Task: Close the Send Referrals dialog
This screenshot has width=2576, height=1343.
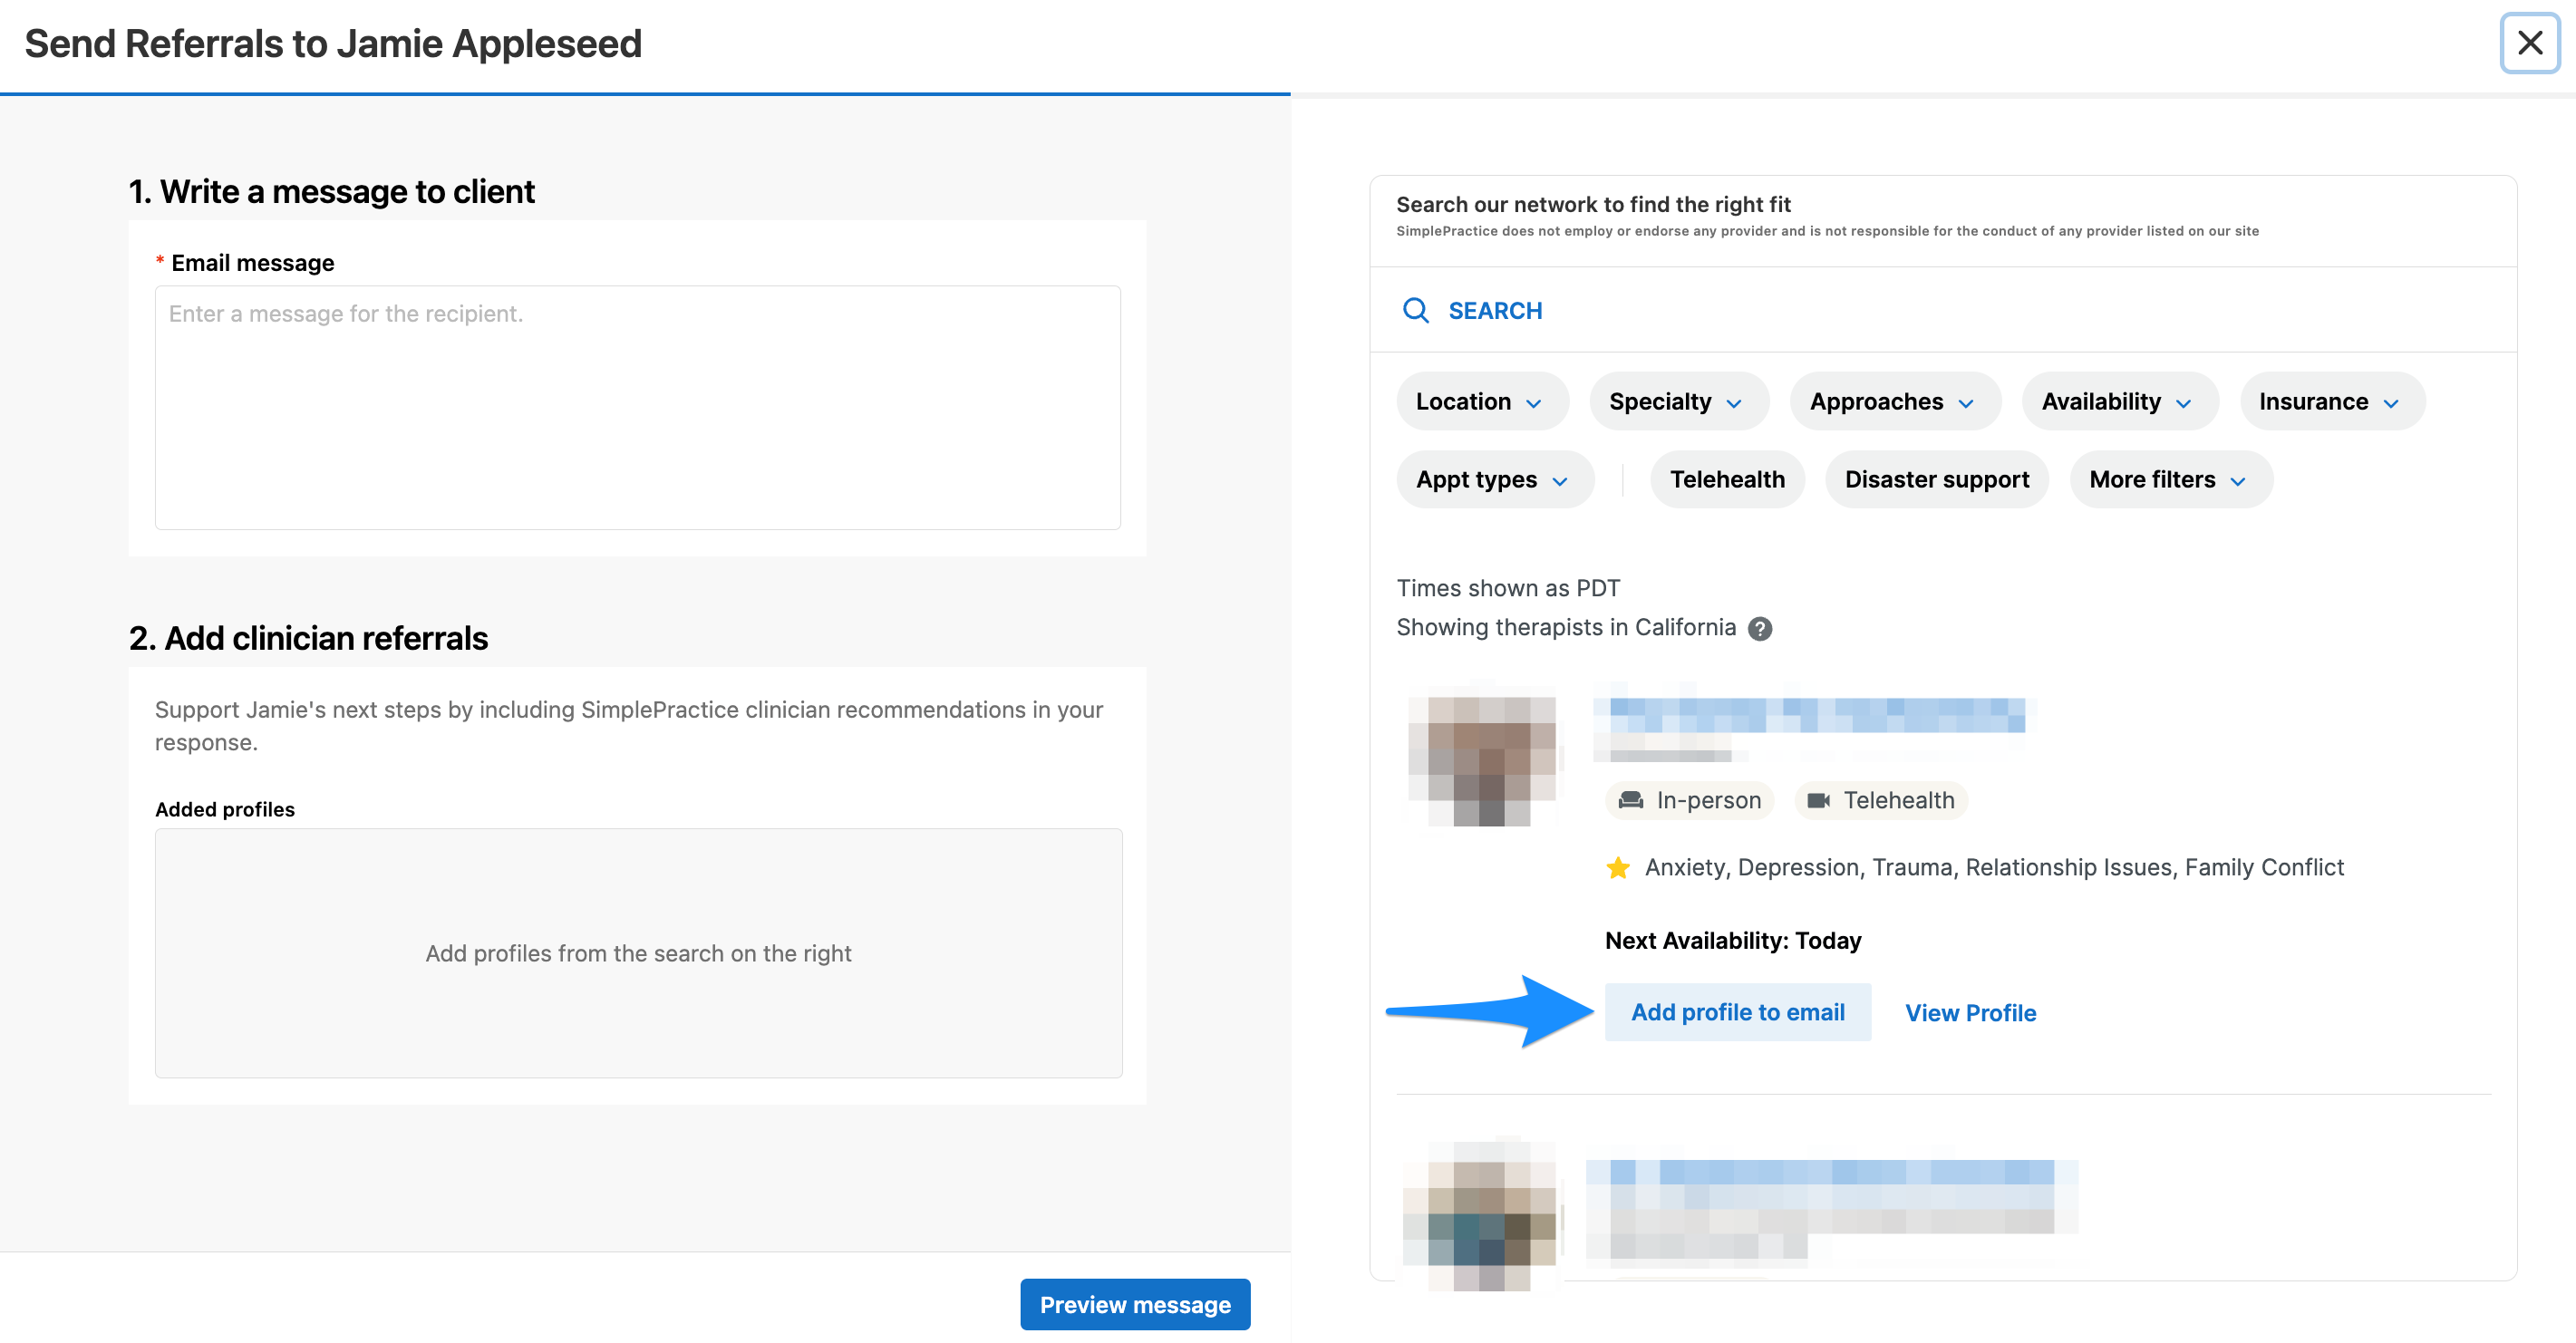Action: [2529, 43]
